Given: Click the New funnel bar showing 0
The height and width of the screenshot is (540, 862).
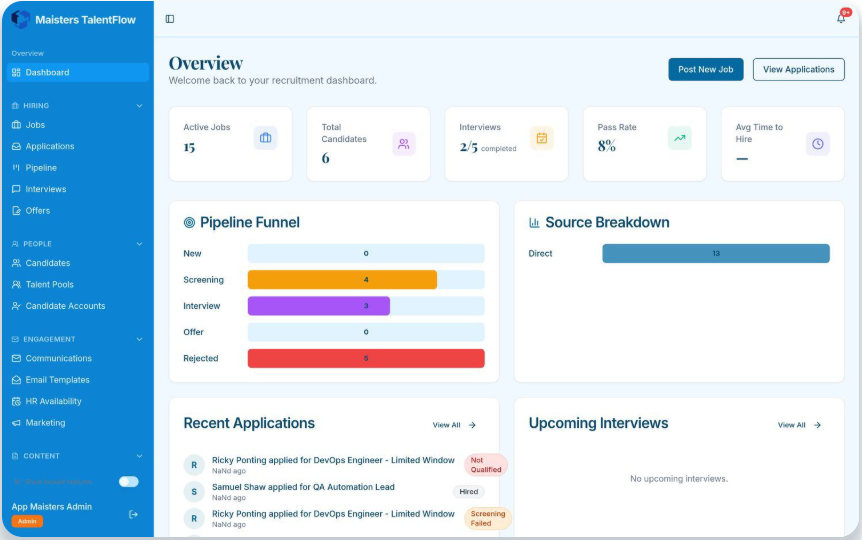Looking at the screenshot, I should click(366, 254).
